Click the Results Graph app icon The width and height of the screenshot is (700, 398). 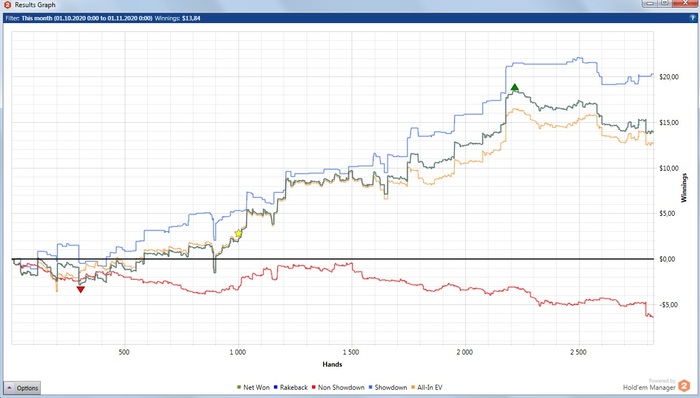pyautogui.click(x=7, y=5)
